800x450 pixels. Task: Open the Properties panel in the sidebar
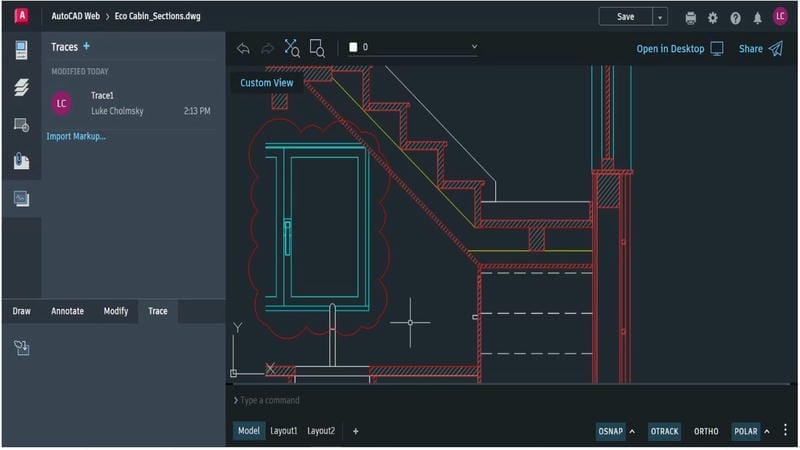pos(21,50)
